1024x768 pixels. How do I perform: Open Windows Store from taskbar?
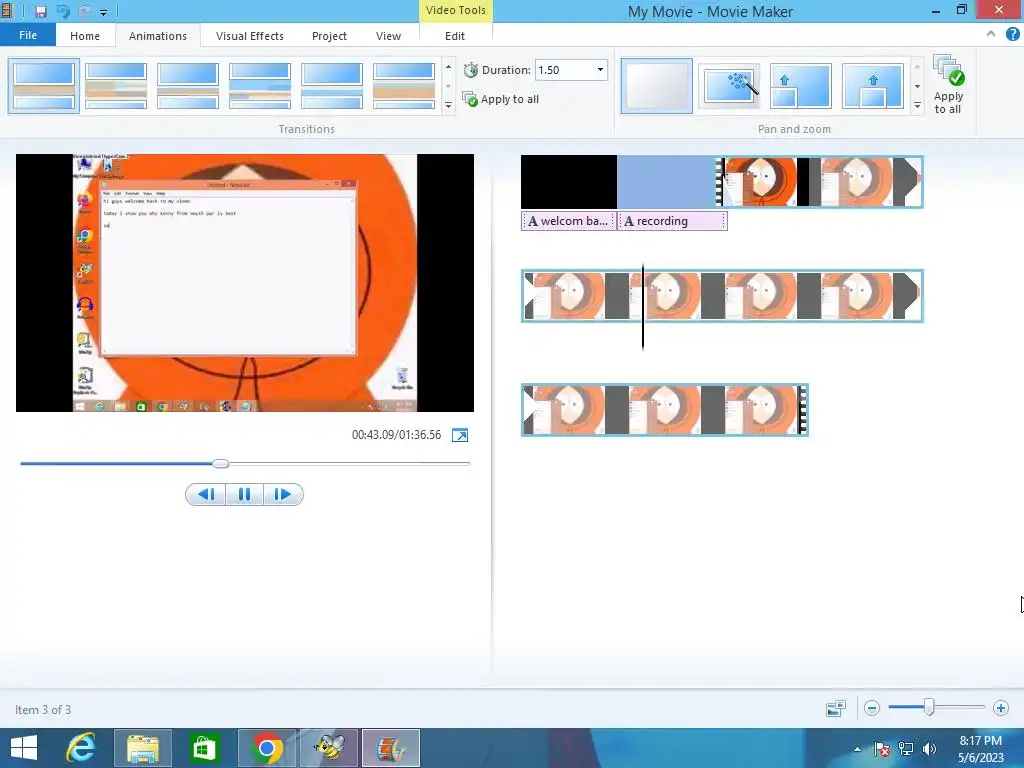tap(203, 748)
